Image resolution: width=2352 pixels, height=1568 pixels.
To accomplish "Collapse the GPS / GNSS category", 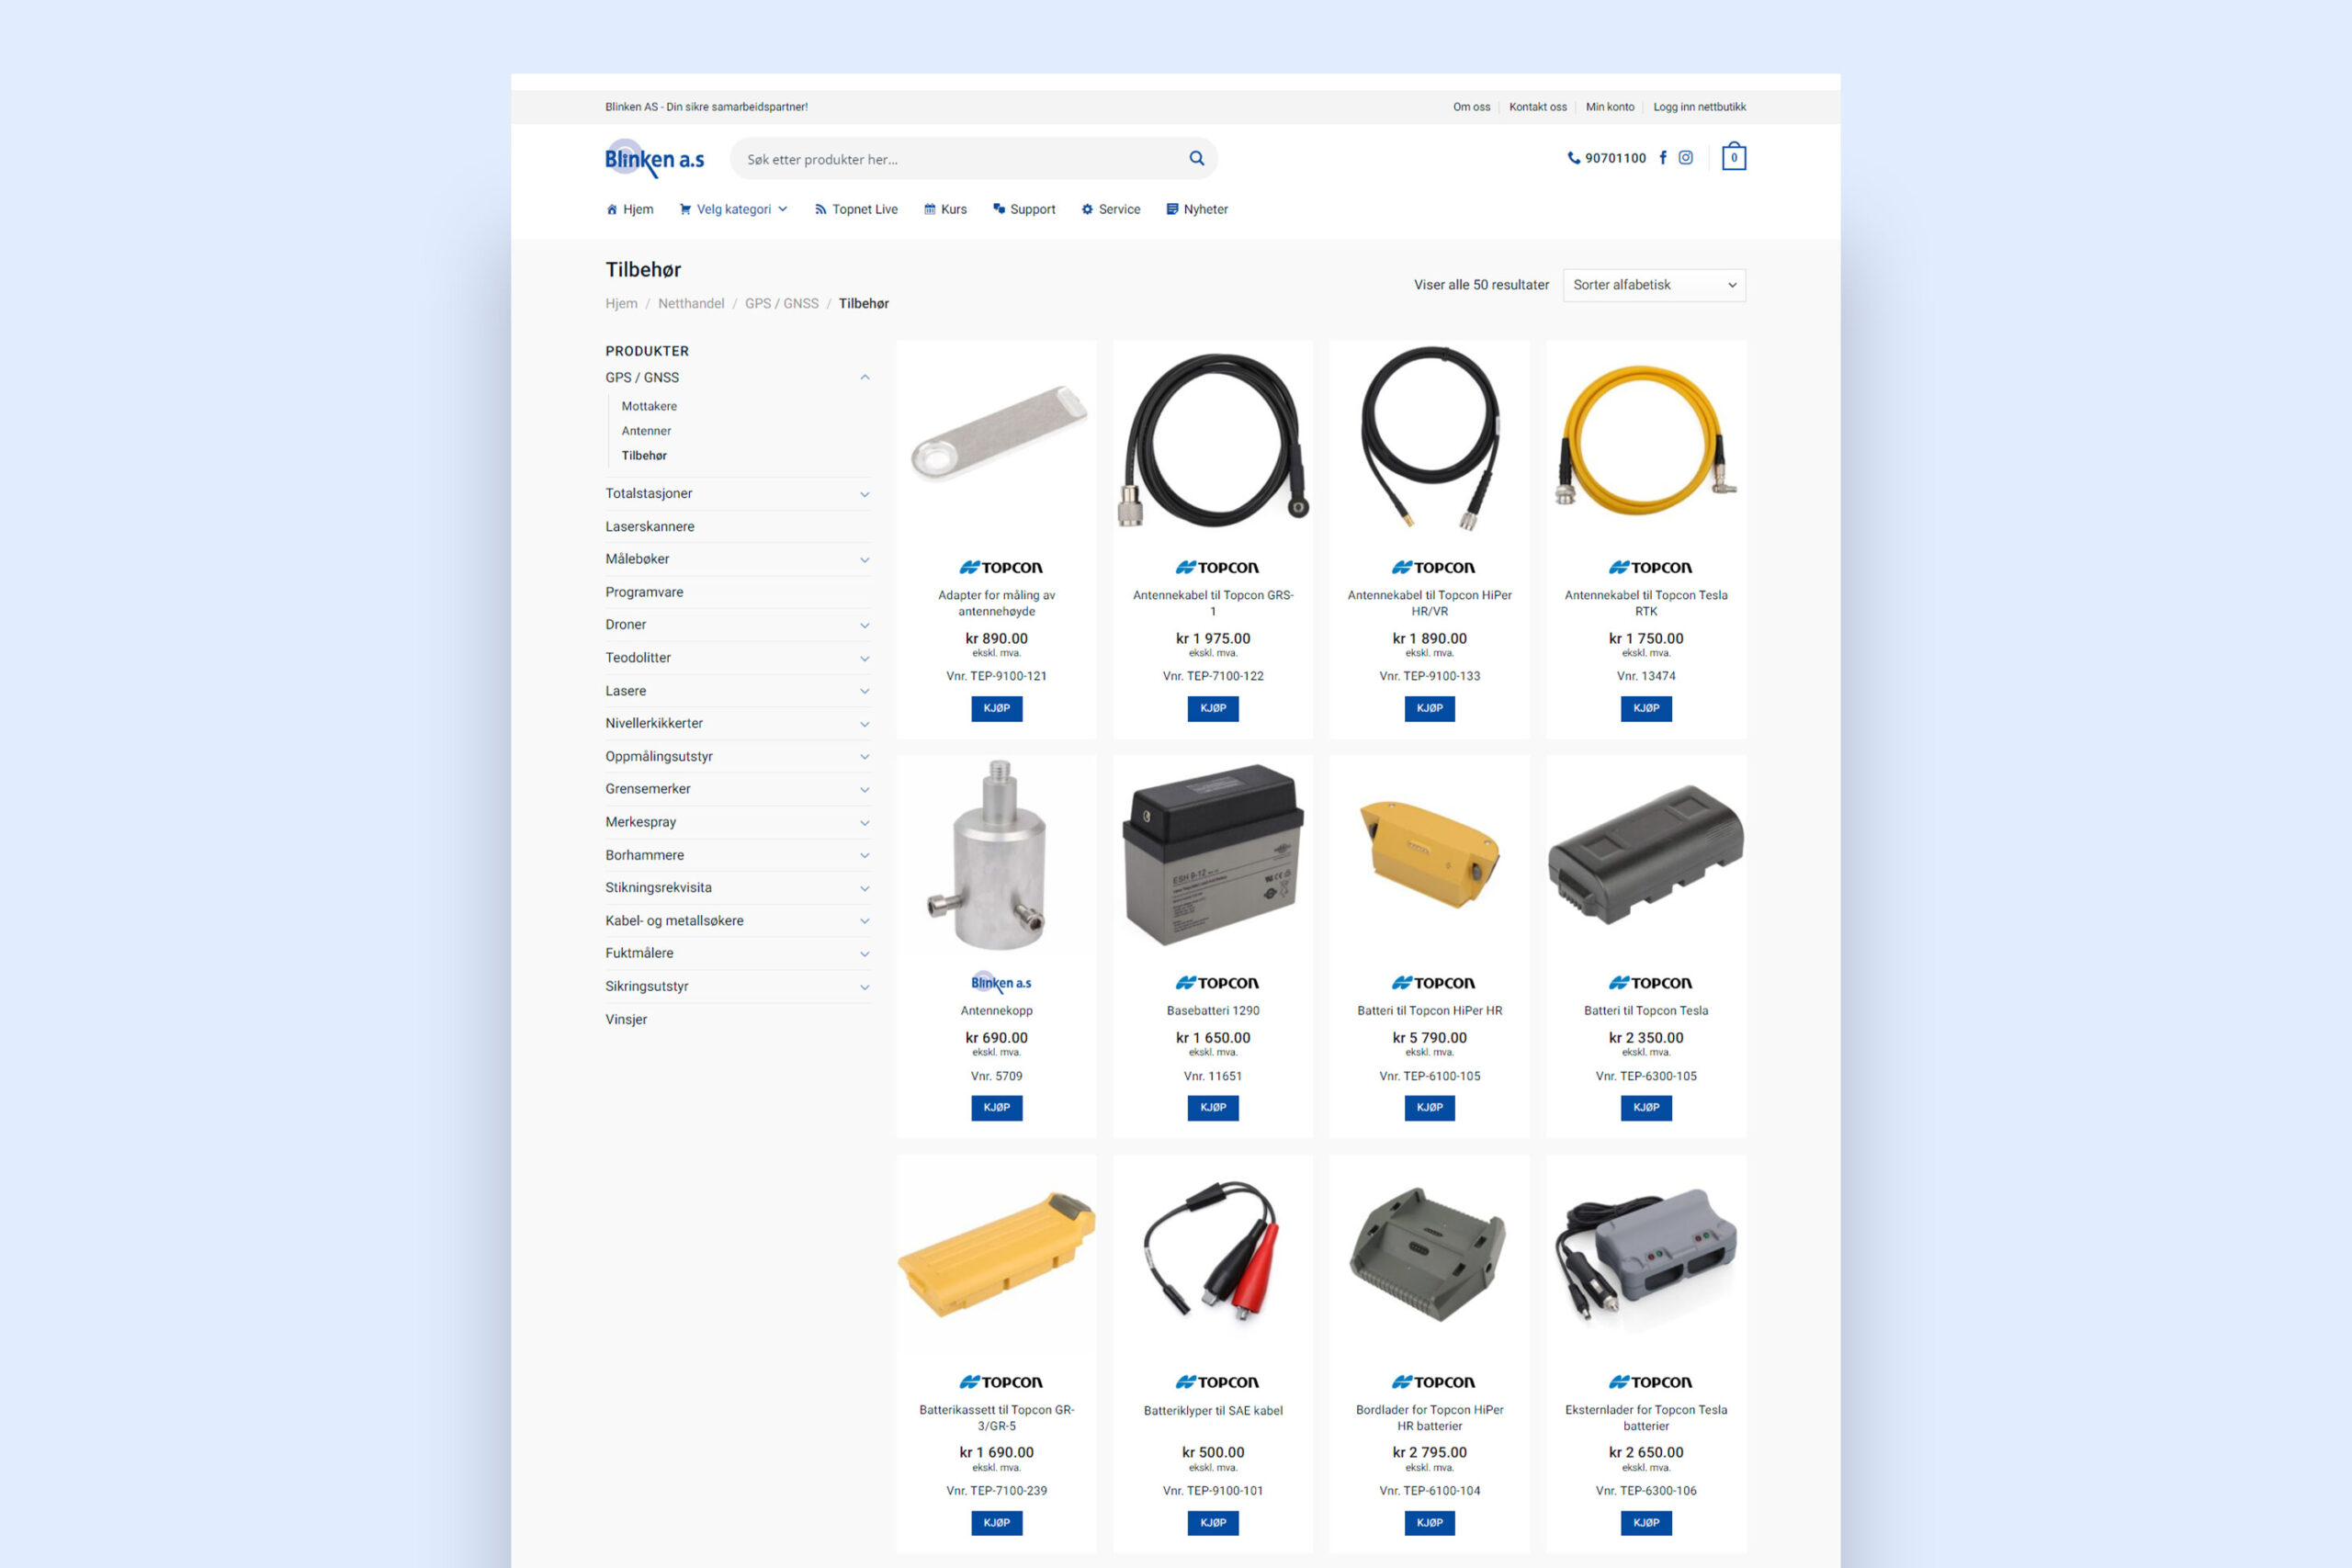I will (x=864, y=377).
